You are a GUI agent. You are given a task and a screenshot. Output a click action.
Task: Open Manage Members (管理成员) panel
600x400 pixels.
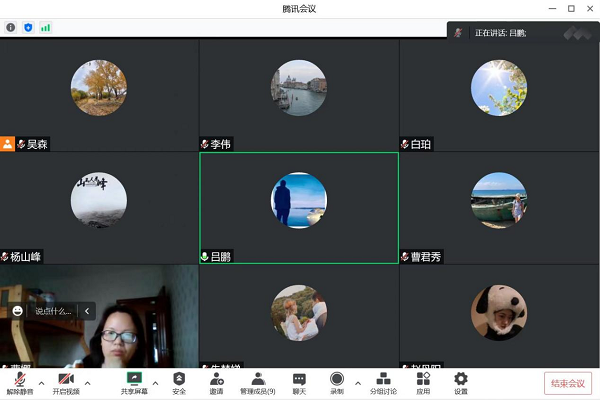coord(257,383)
